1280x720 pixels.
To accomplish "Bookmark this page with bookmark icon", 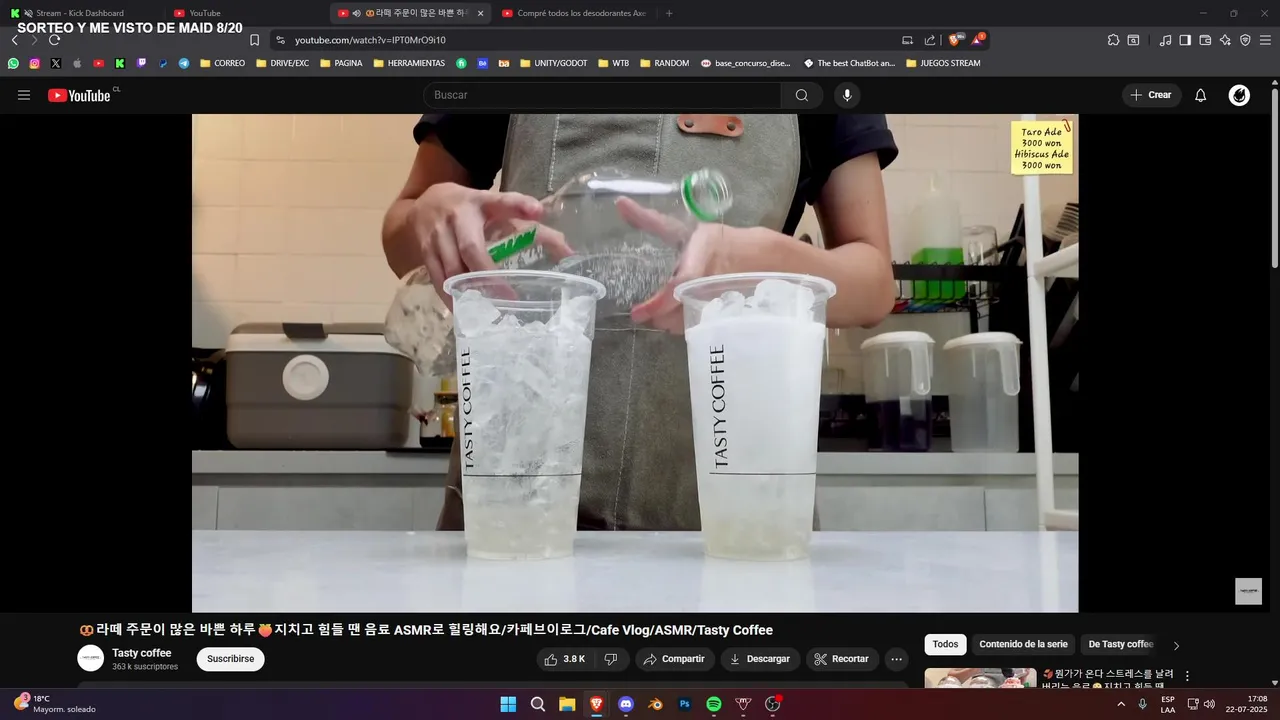I will click(x=254, y=40).
